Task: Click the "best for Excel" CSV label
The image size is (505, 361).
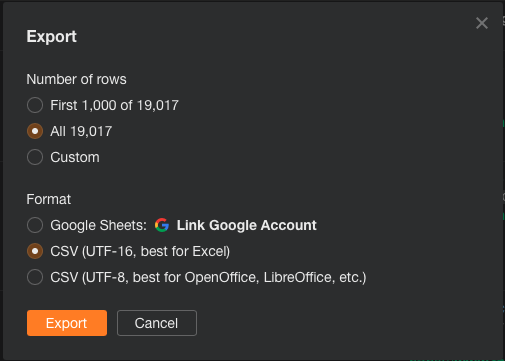Action: (140, 251)
